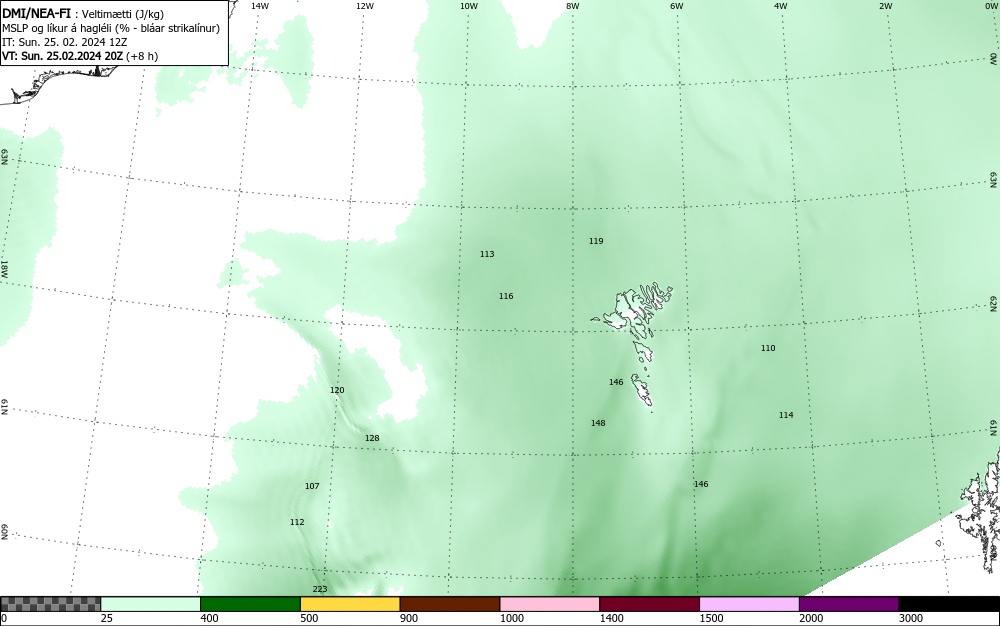This screenshot has height=626, width=1000.
Task: Select the light mint green legend swatch
Action: (x=151, y=604)
